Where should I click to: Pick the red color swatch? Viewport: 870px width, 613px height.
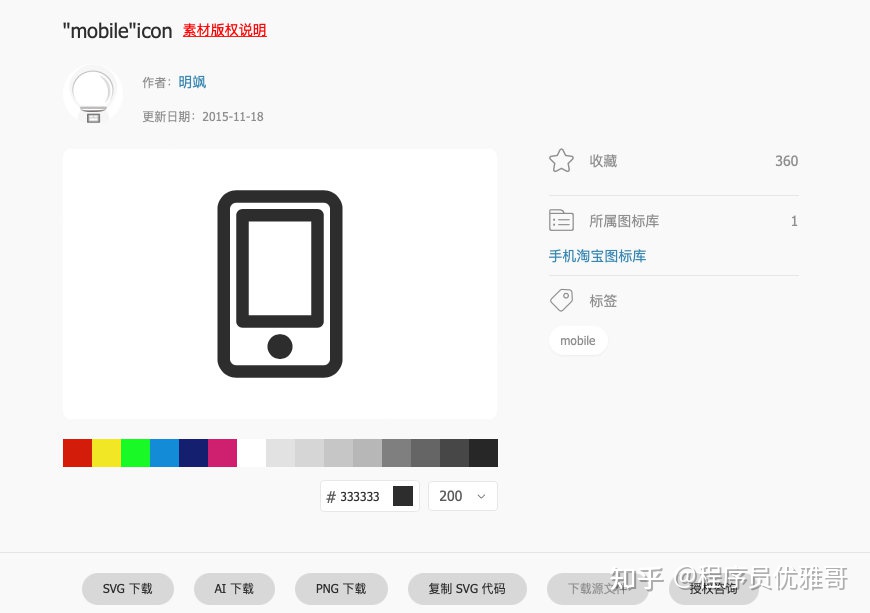coord(77,453)
